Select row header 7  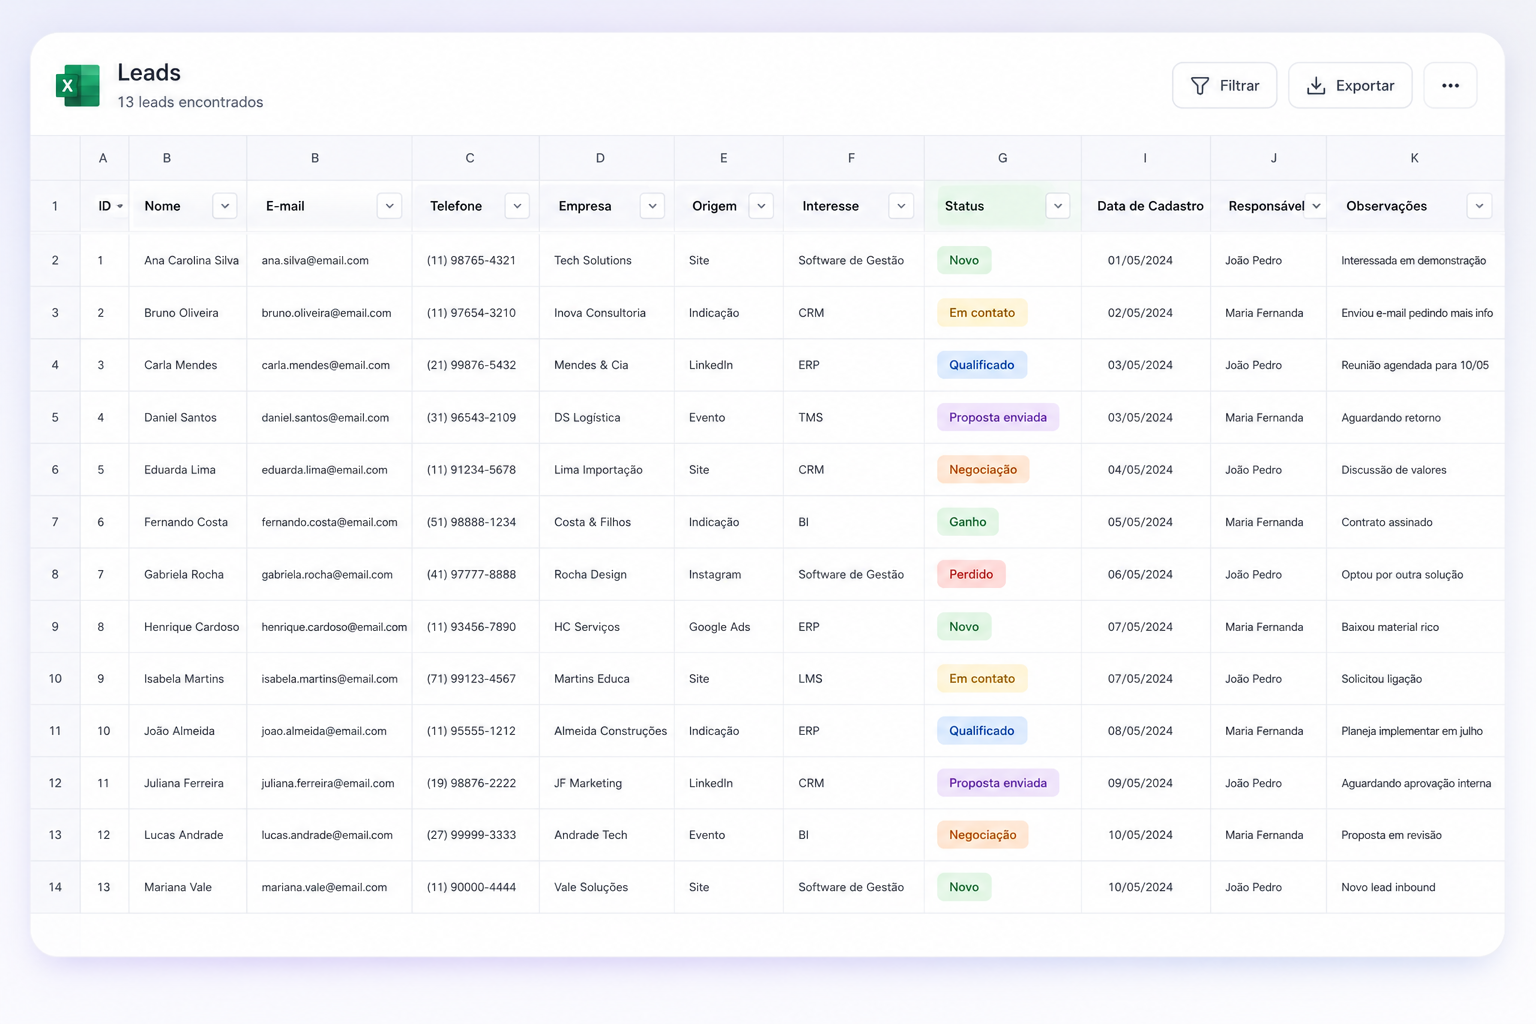pyautogui.click(x=55, y=522)
